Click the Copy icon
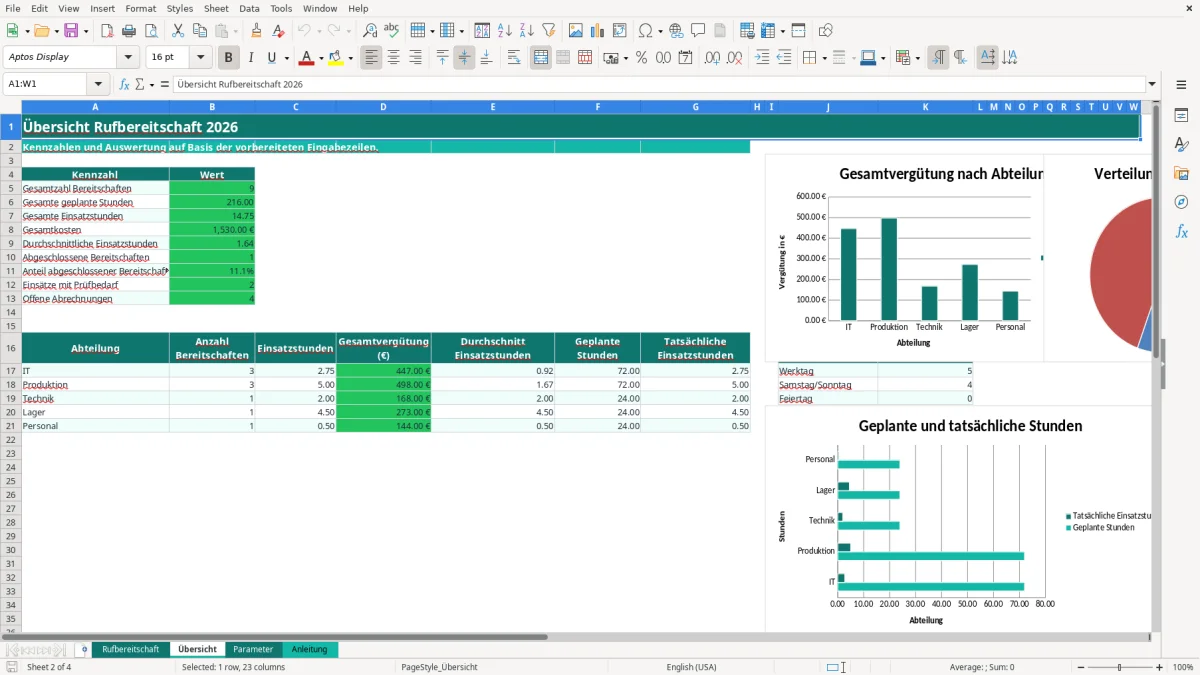 (200, 31)
